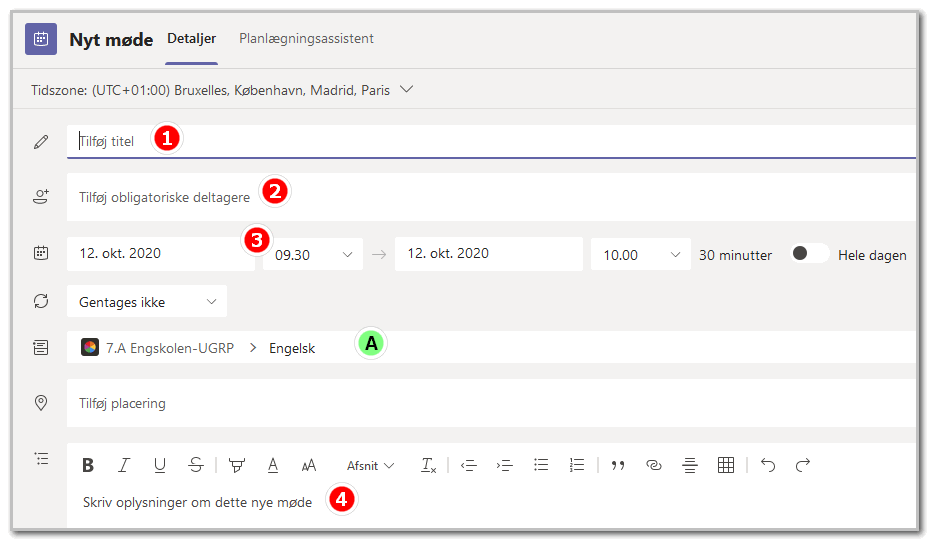Screen dimensions: 933x542
Task: Click the add participants person icon
Action: pyautogui.click(x=41, y=196)
